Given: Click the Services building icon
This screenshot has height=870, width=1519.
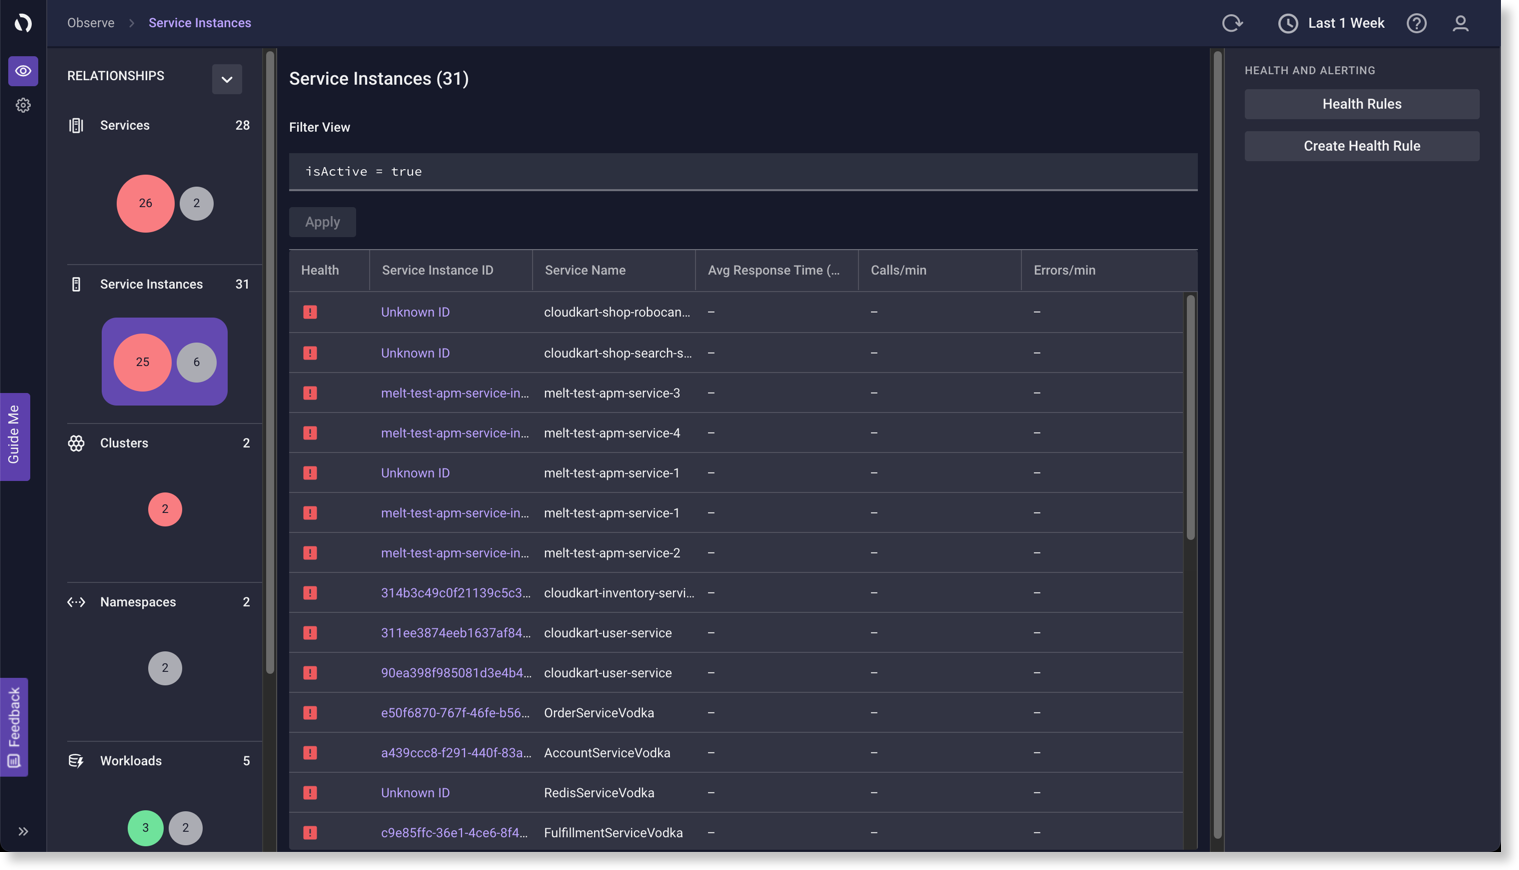Looking at the screenshot, I should coord(76,125).
